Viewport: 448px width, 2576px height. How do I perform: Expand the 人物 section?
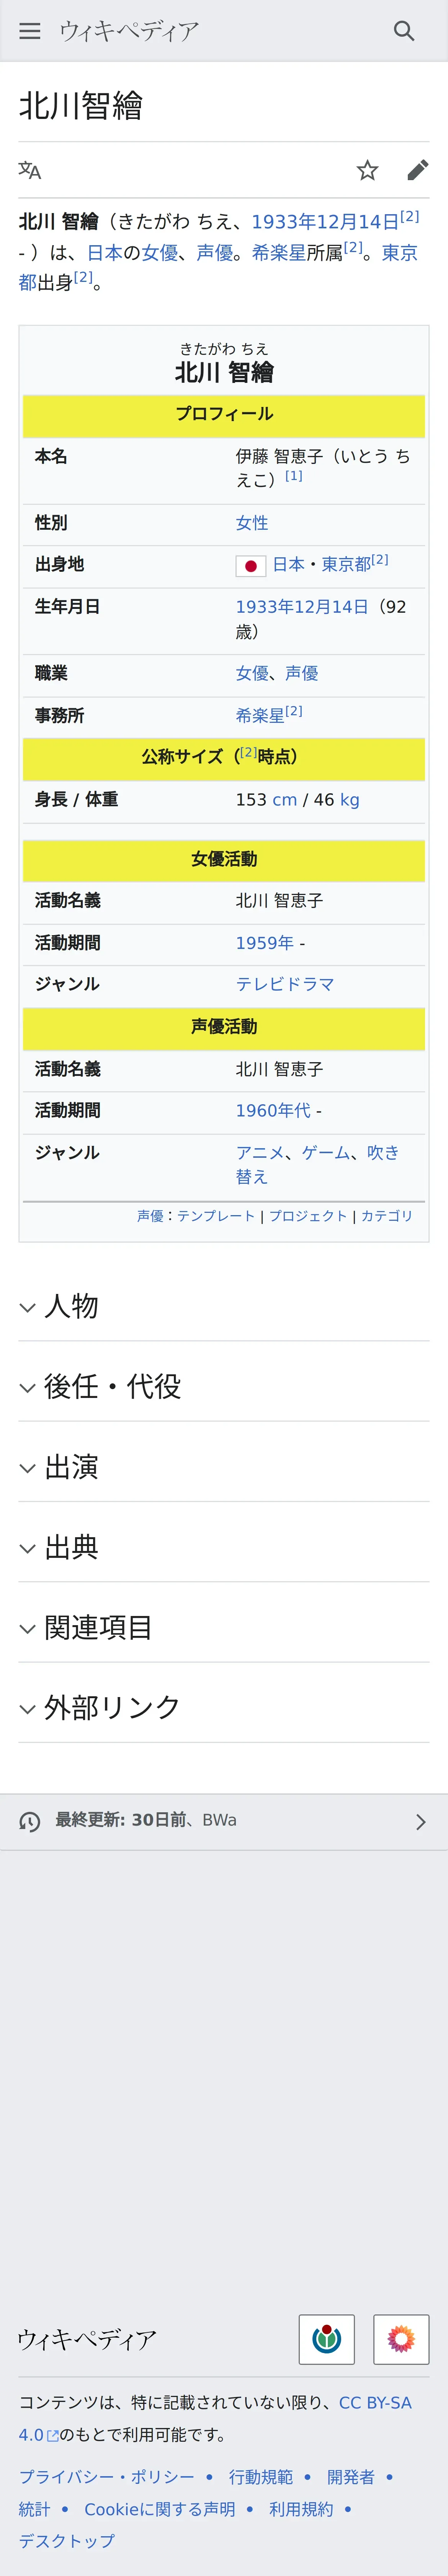[224, 1306]
